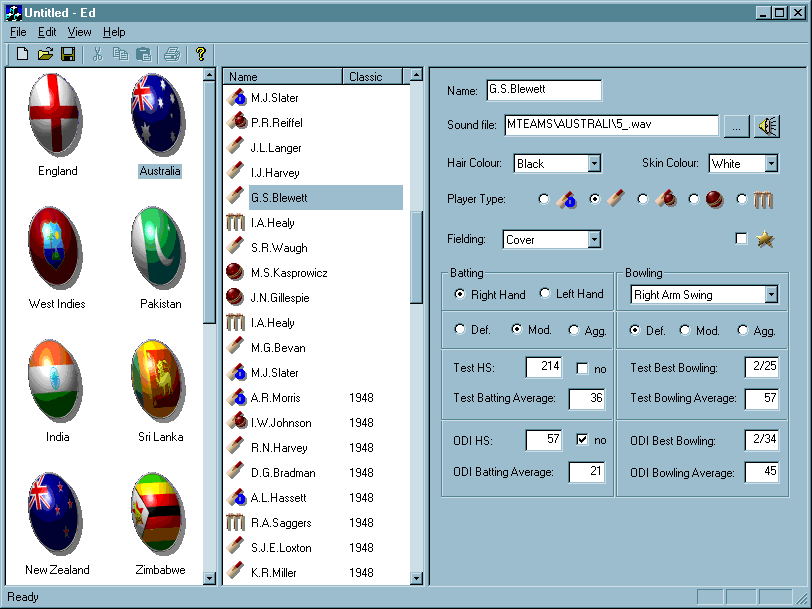Click the Open folder toolbar icon
Screen dimensions: 812x609
[x=45, y=54]
